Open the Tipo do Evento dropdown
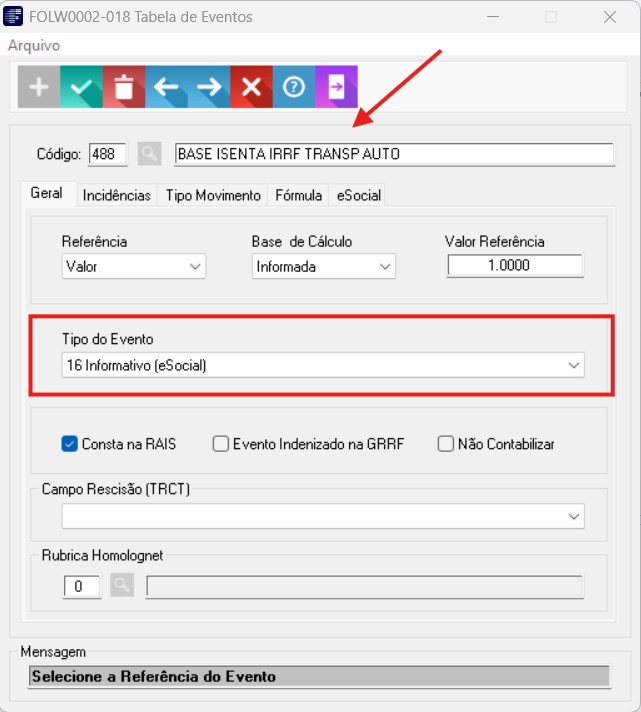Screen dimensions: 641x712 click(x=323, y=365)
